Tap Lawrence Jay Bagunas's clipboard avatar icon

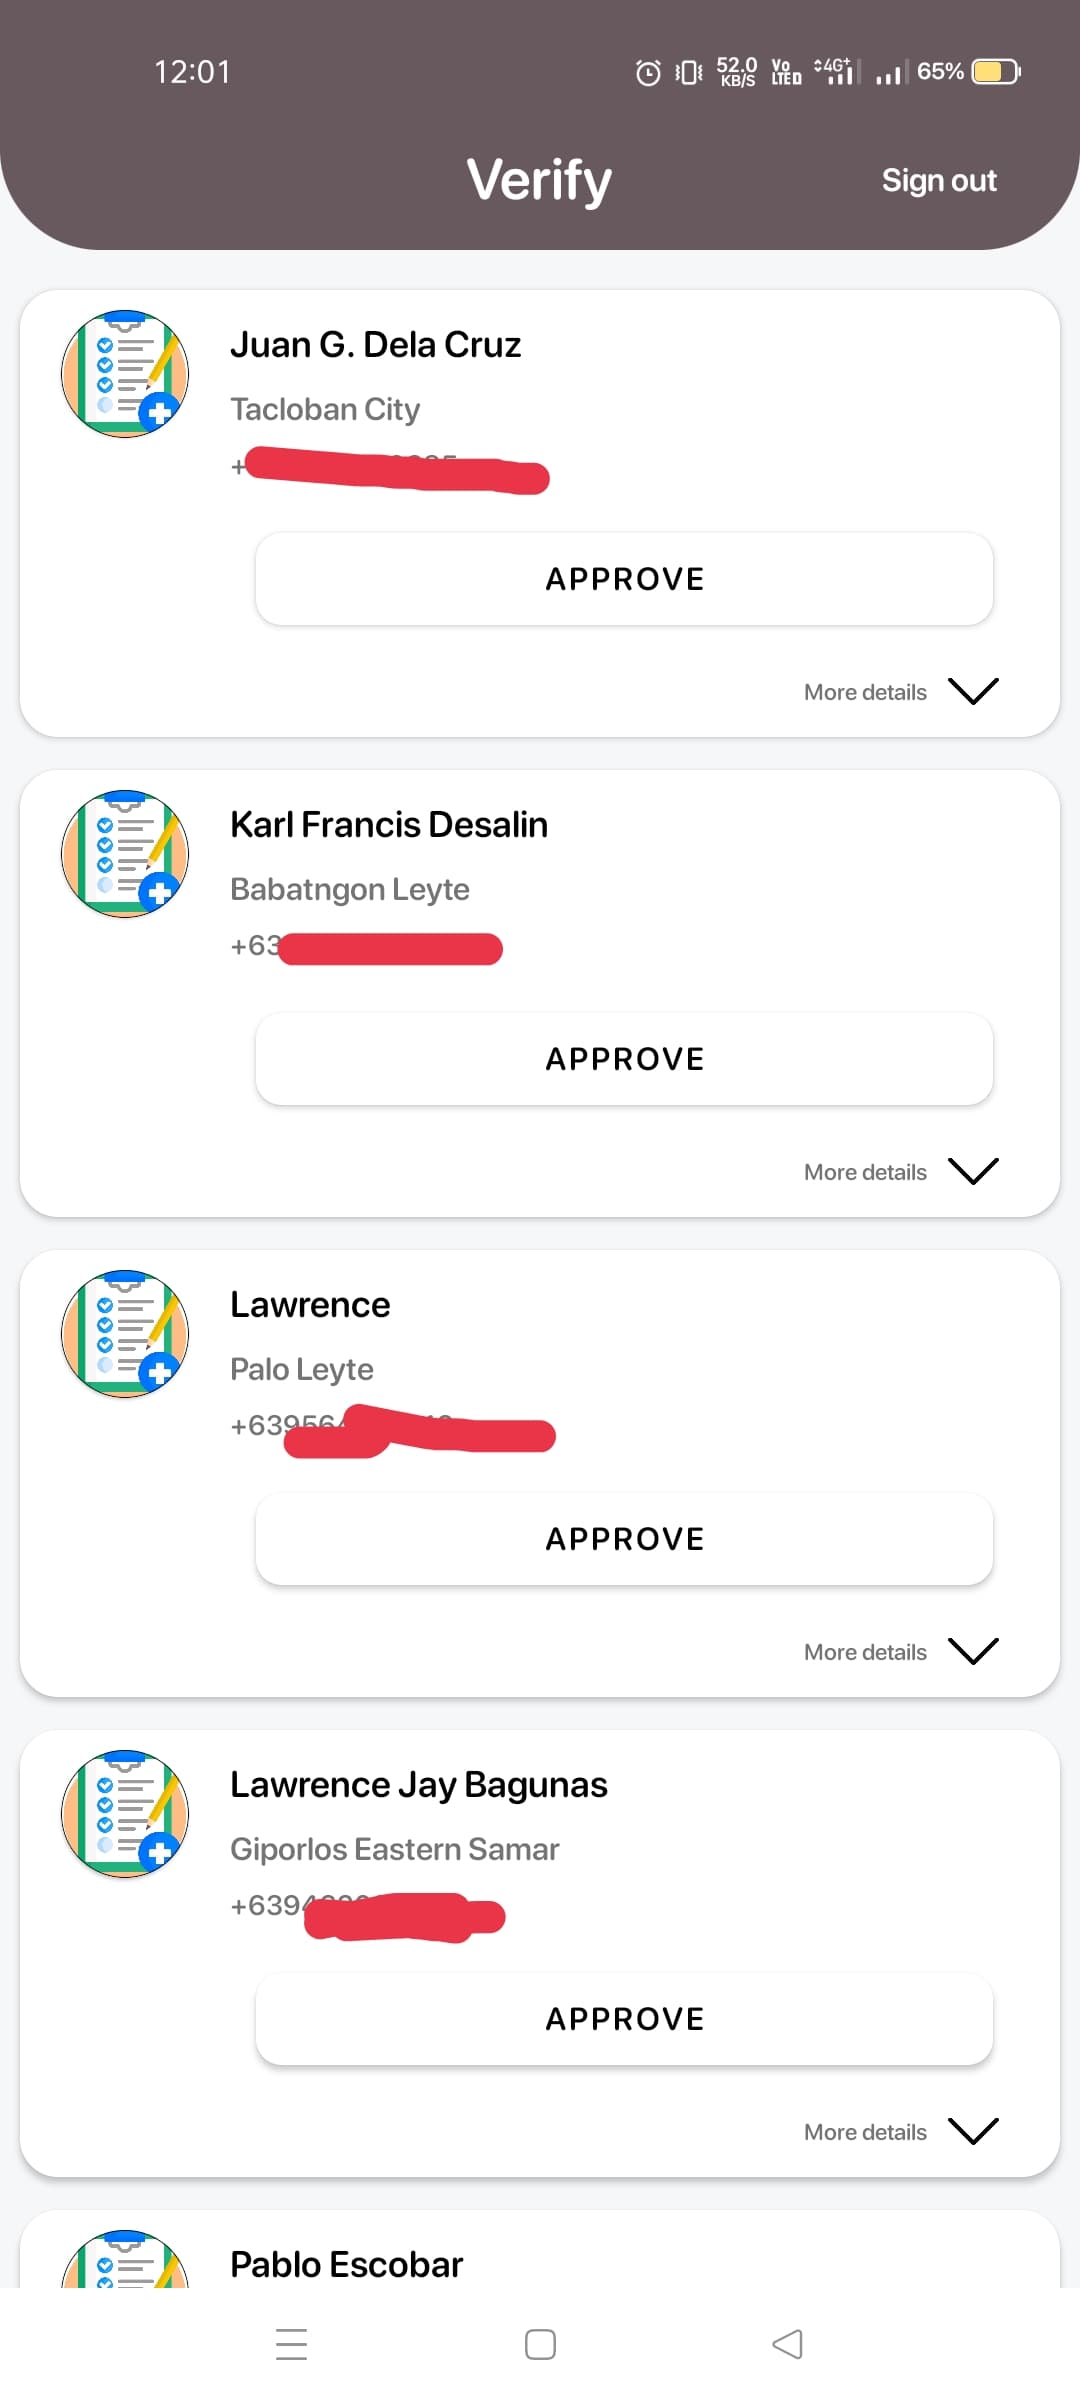click(125, 1814)
